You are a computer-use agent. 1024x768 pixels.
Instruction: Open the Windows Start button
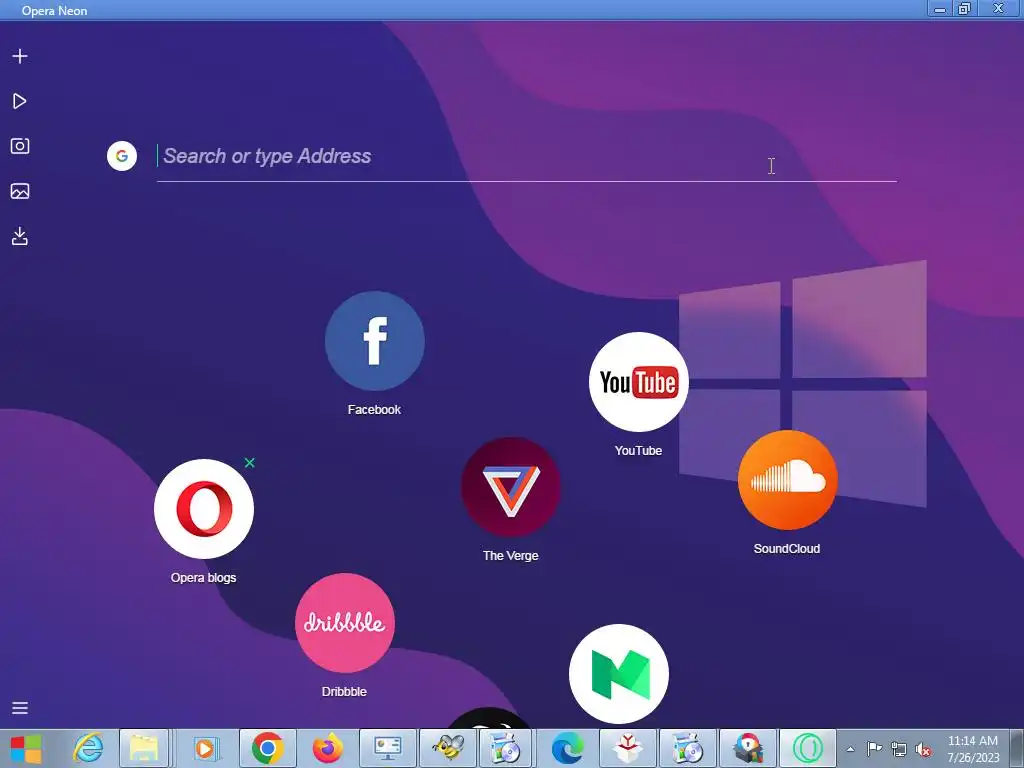[x=26, y=748]
